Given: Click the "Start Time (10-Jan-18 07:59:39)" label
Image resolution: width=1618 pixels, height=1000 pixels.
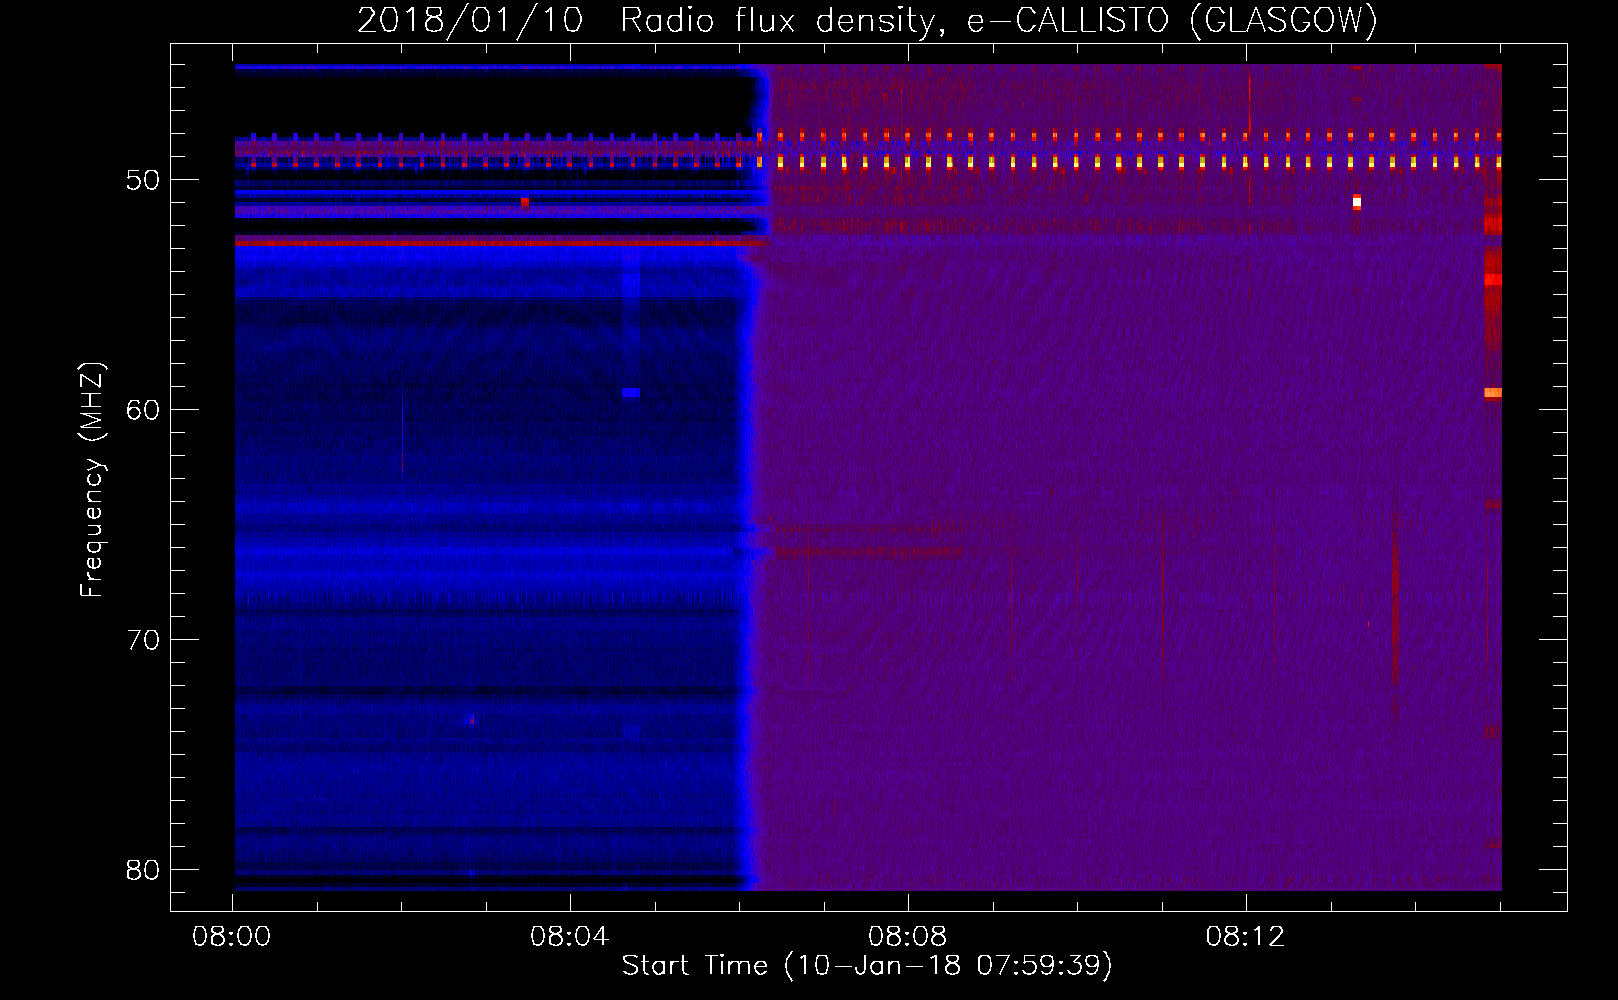Looking at the screenshot, I should [867, 966].
